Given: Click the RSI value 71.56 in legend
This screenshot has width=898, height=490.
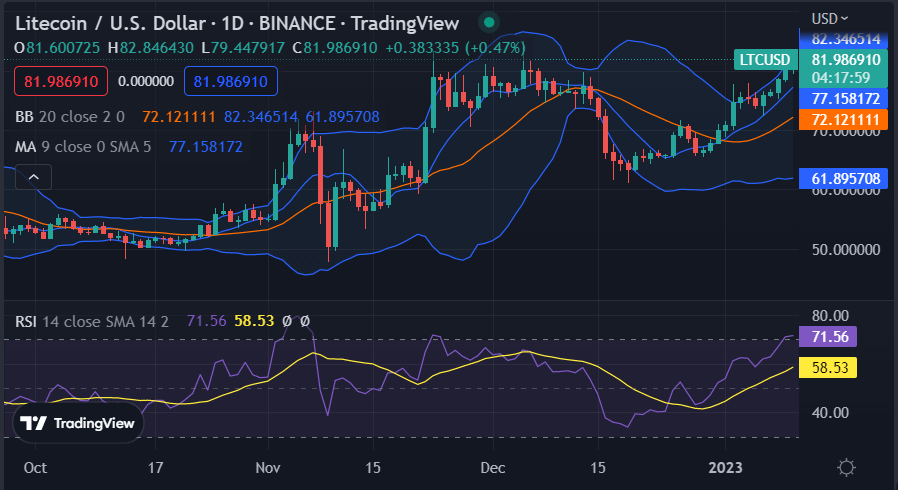Looking at the screenshot, I should pyautogui.click(x=206, y=321).
